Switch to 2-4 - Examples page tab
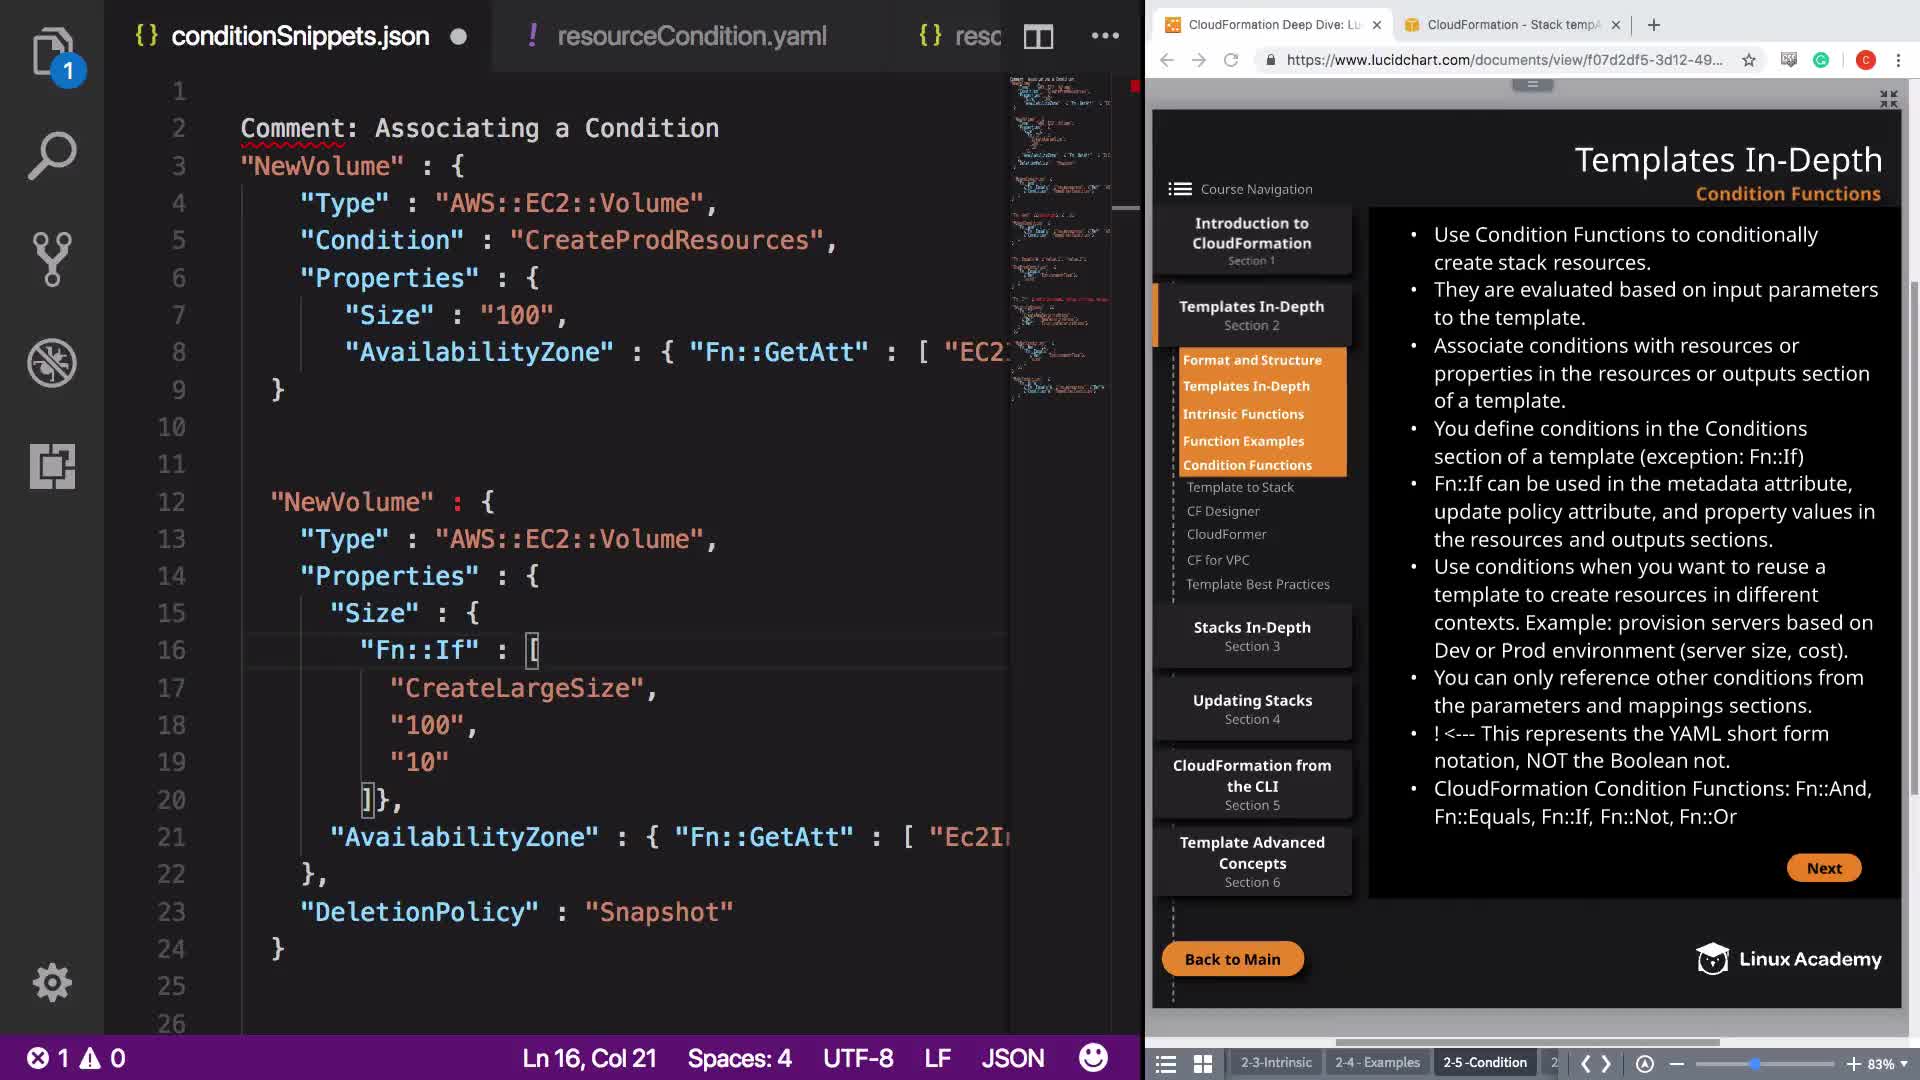This screenshot has width=1920, height=1080. click(1377, 1063)
